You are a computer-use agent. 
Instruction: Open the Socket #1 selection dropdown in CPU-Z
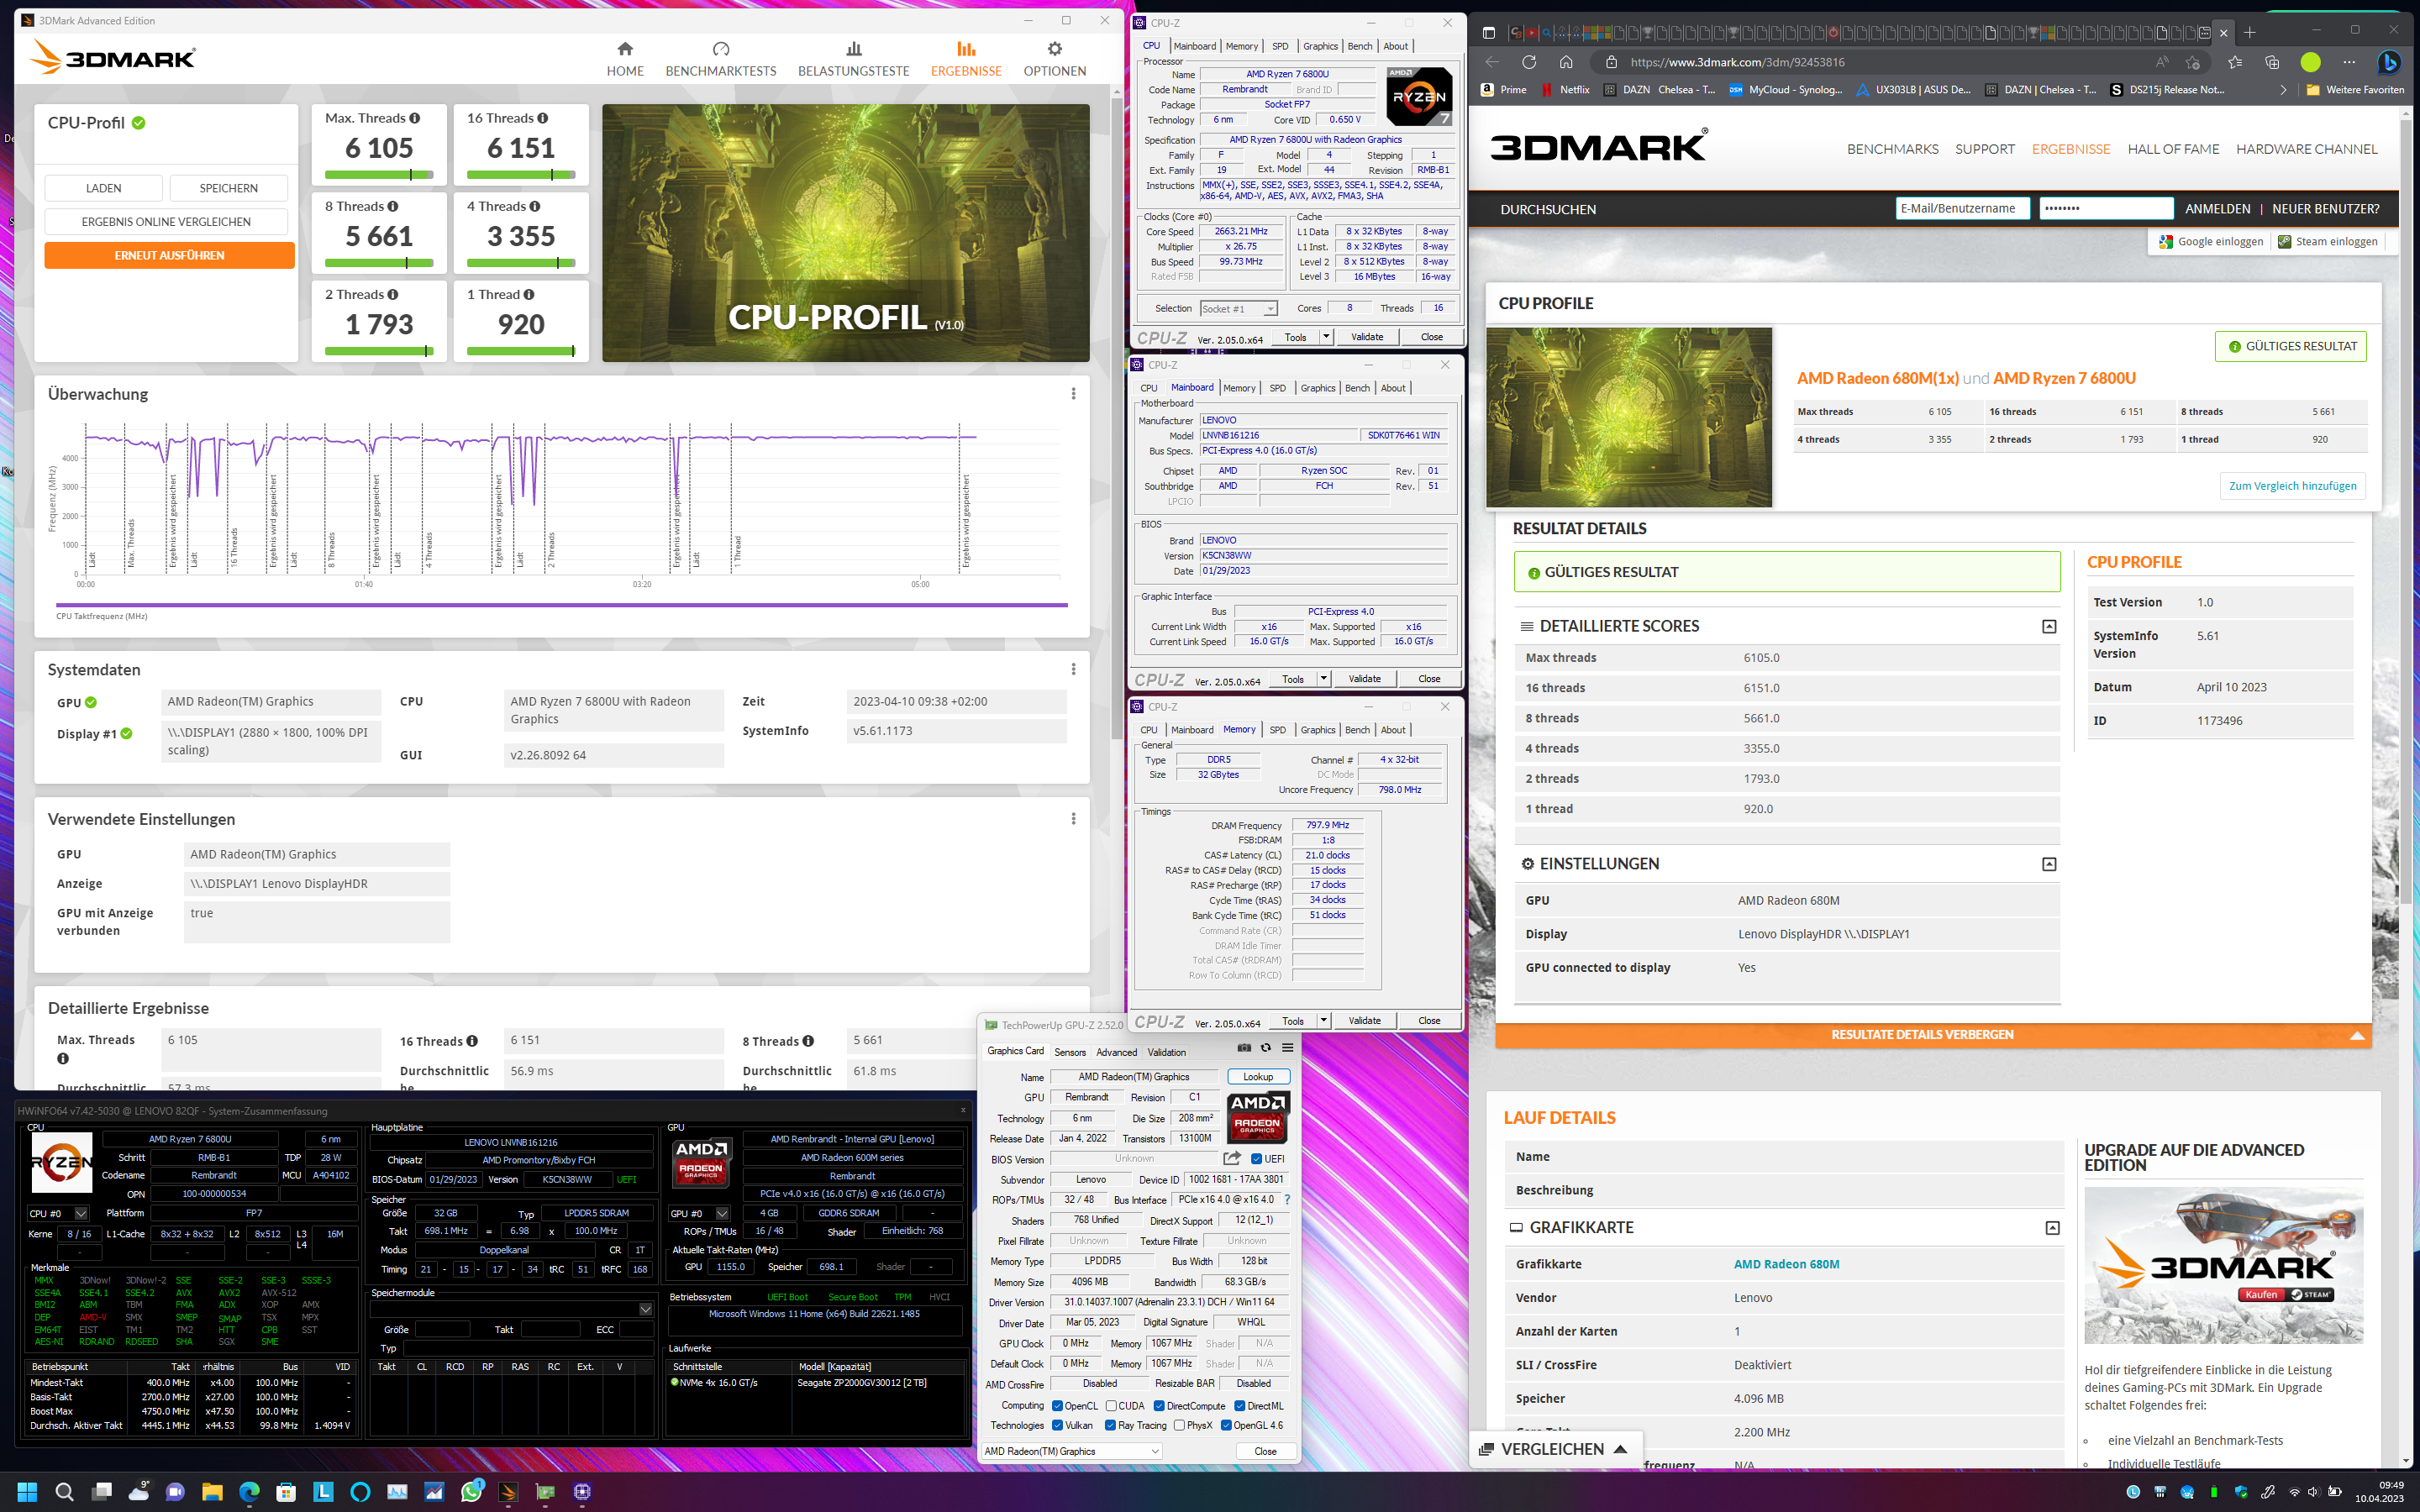1238,309
